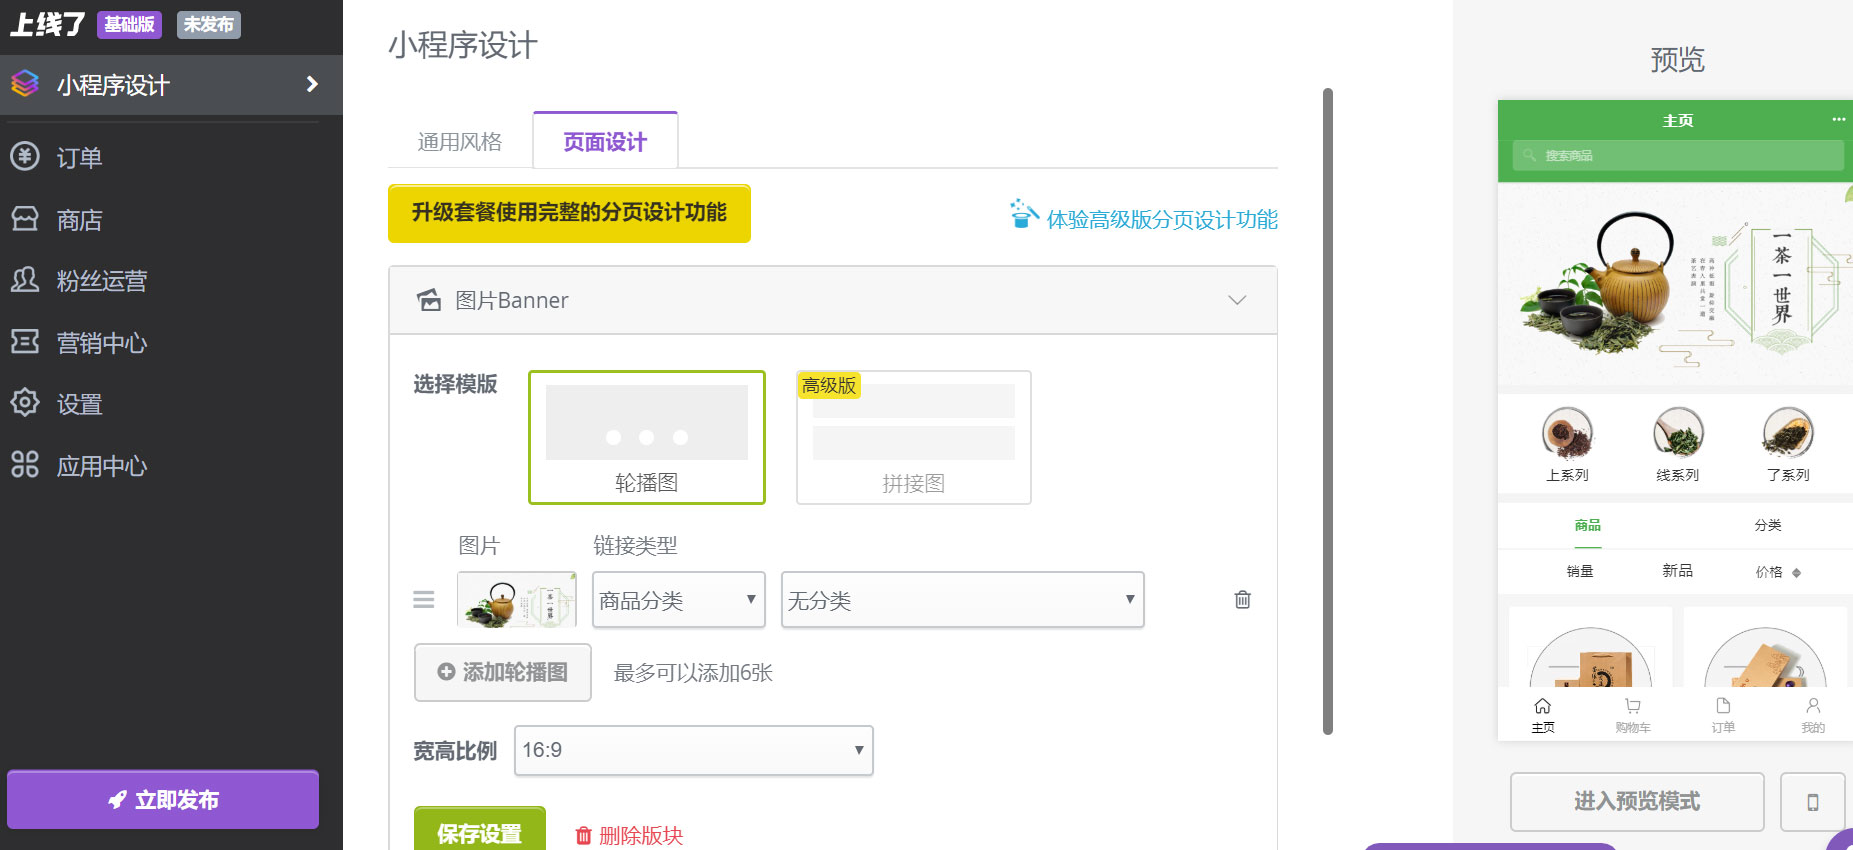
Task: Click 升级套餐使用完整的分页设计功能 button
Action: click(569, 213)
